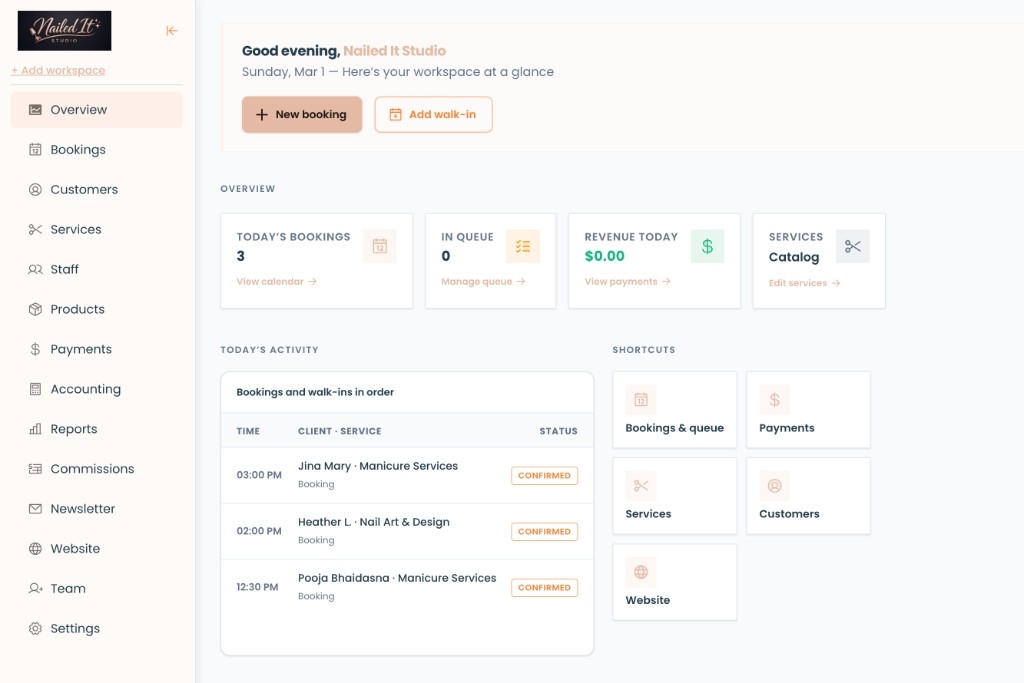Viewport: 1024px width, 683px height.
Task: Open Payments using the dollar icon in sidebar
Action: 34,349
